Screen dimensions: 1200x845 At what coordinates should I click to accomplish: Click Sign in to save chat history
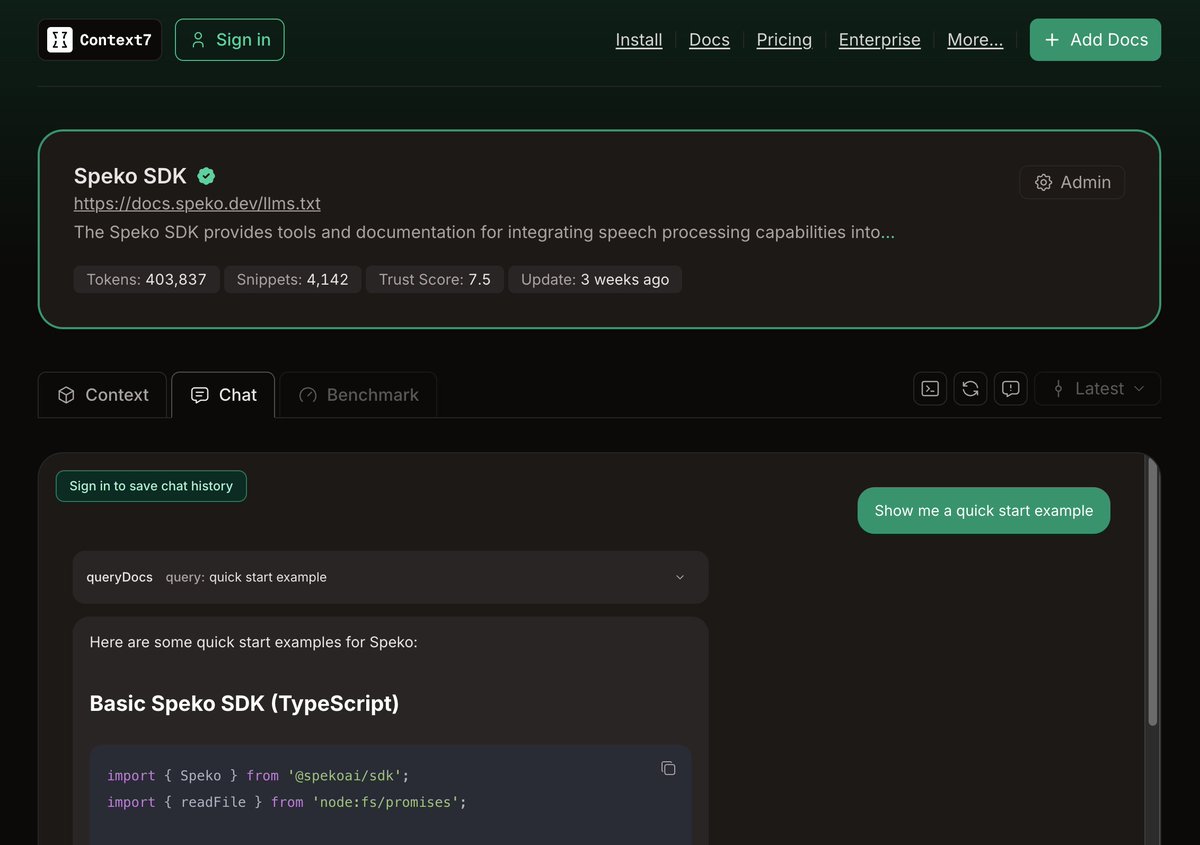coord(151,486)
